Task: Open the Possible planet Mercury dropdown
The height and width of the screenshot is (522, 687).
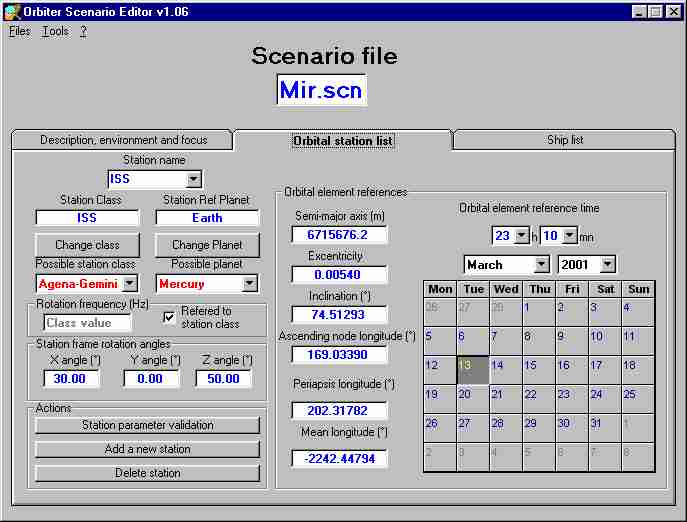Action: point(249,284)
